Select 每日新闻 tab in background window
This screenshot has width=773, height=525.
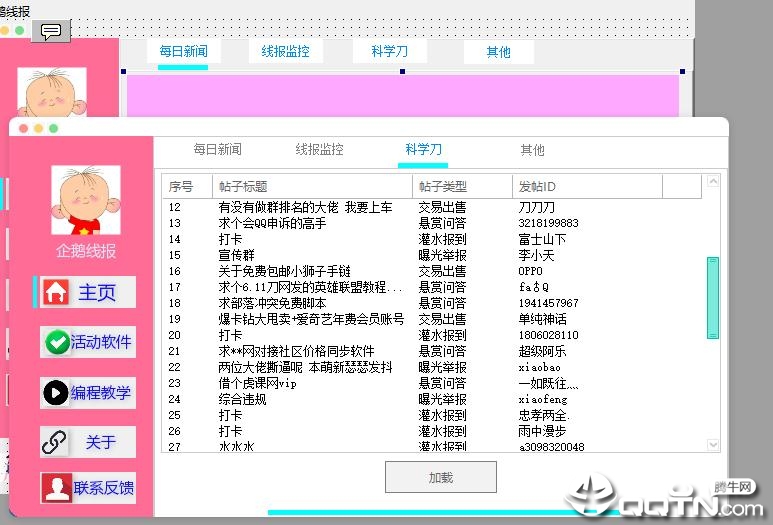coord(183,51)
